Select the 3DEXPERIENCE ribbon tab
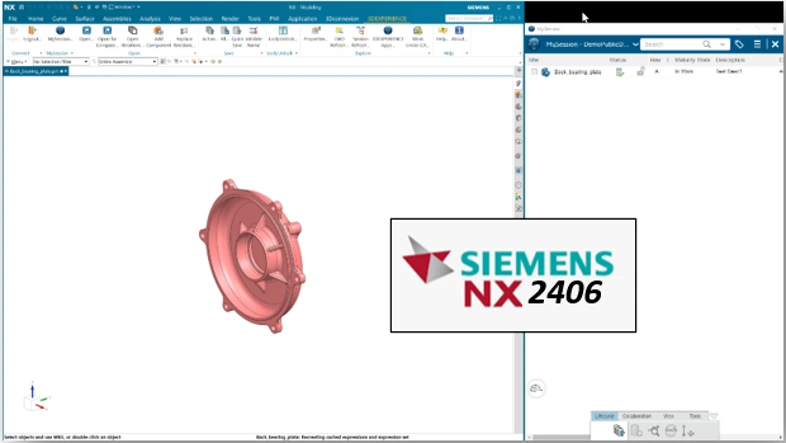 click(387, 19)
